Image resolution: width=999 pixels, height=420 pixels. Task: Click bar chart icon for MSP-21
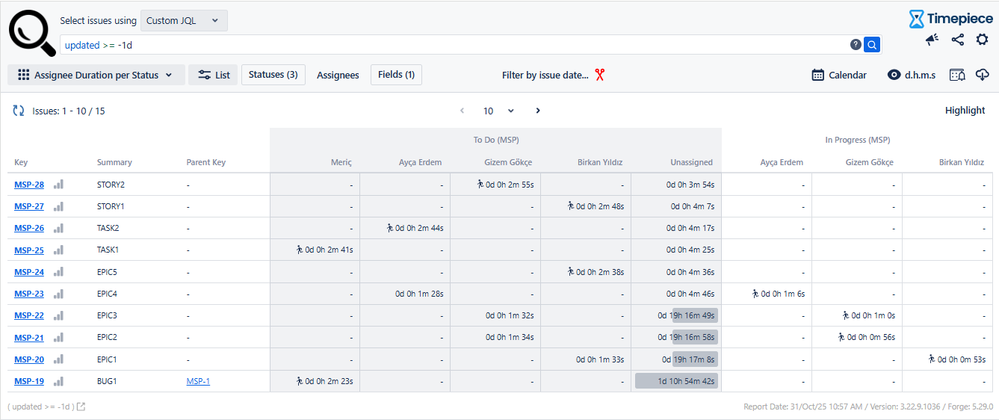point(59,337)
